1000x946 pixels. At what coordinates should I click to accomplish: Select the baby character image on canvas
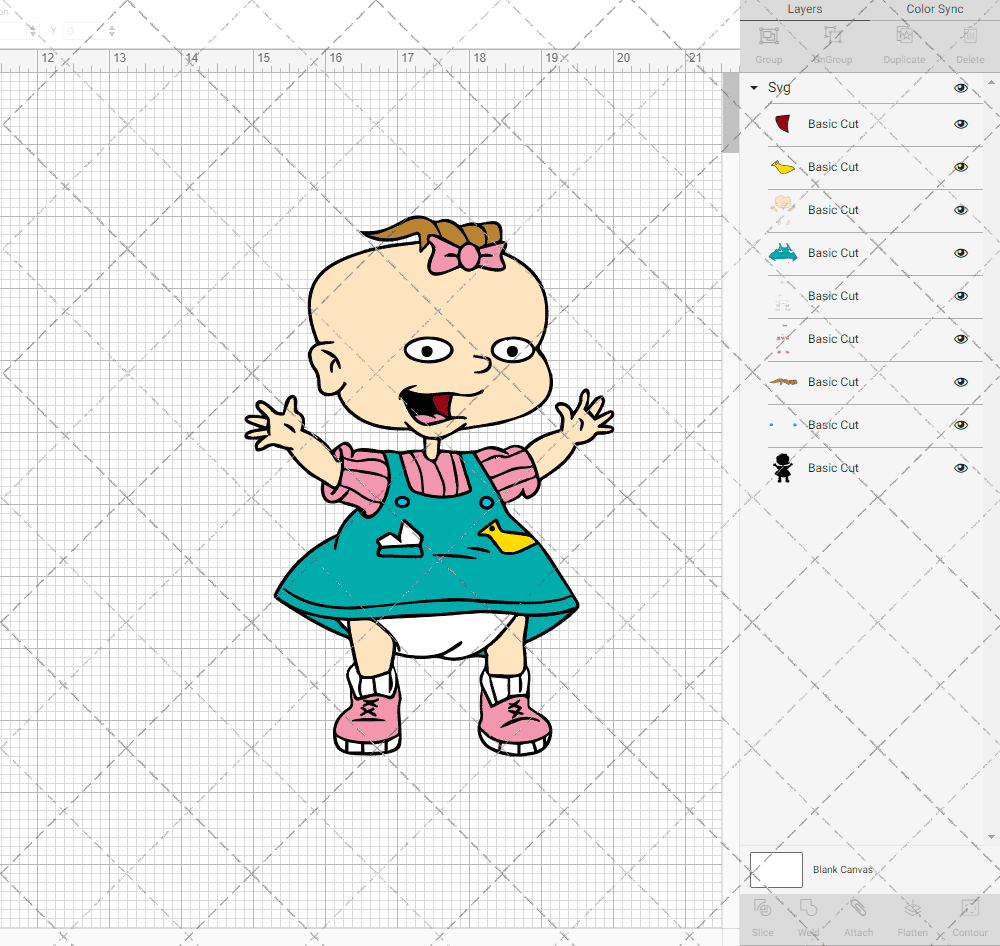coord(429,487)
